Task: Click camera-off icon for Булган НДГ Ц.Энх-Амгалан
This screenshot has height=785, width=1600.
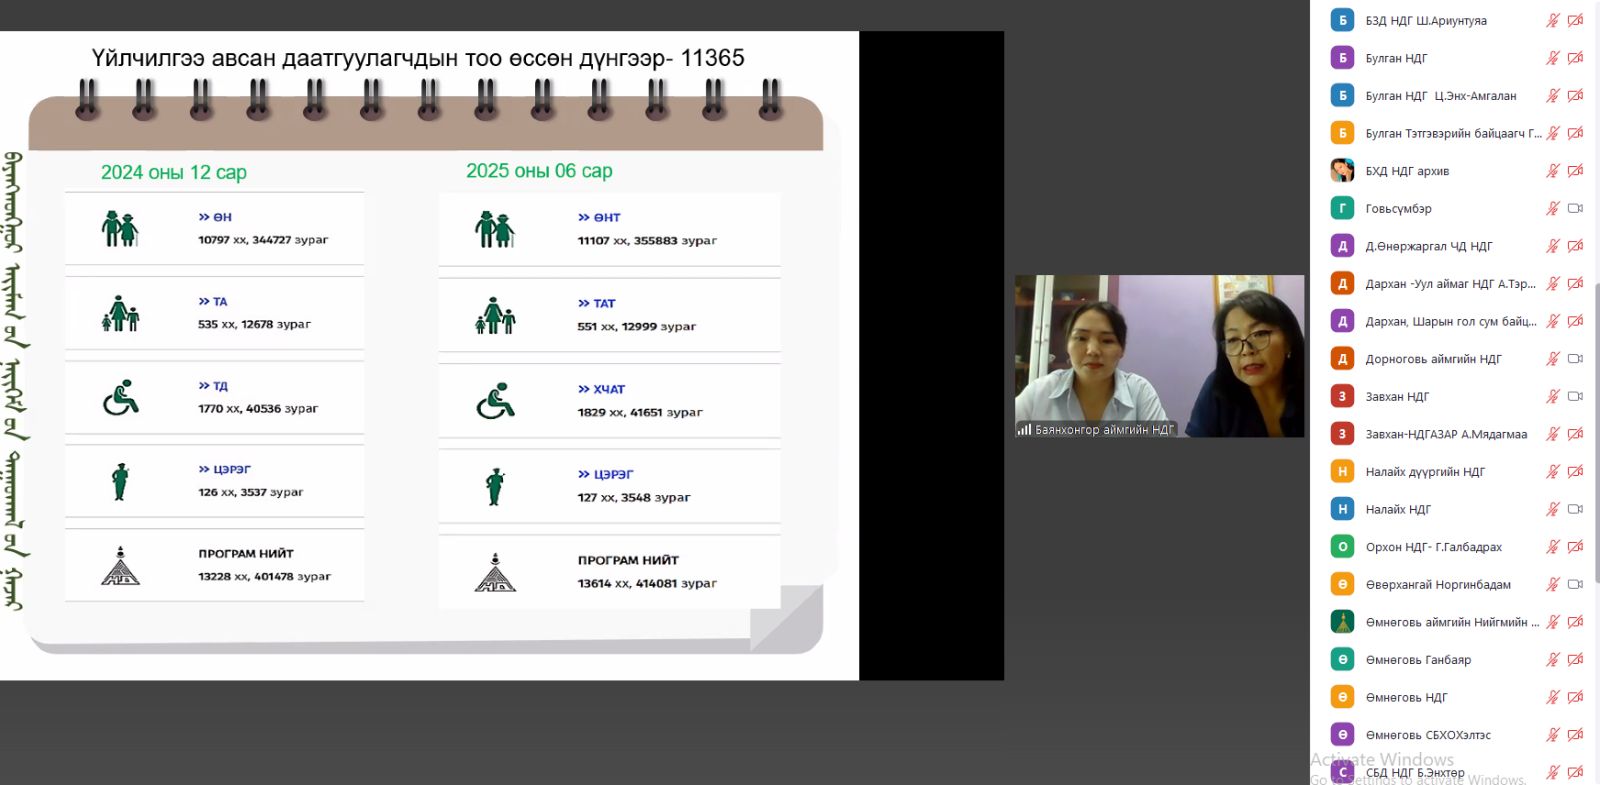Action: click(1575, 96)
